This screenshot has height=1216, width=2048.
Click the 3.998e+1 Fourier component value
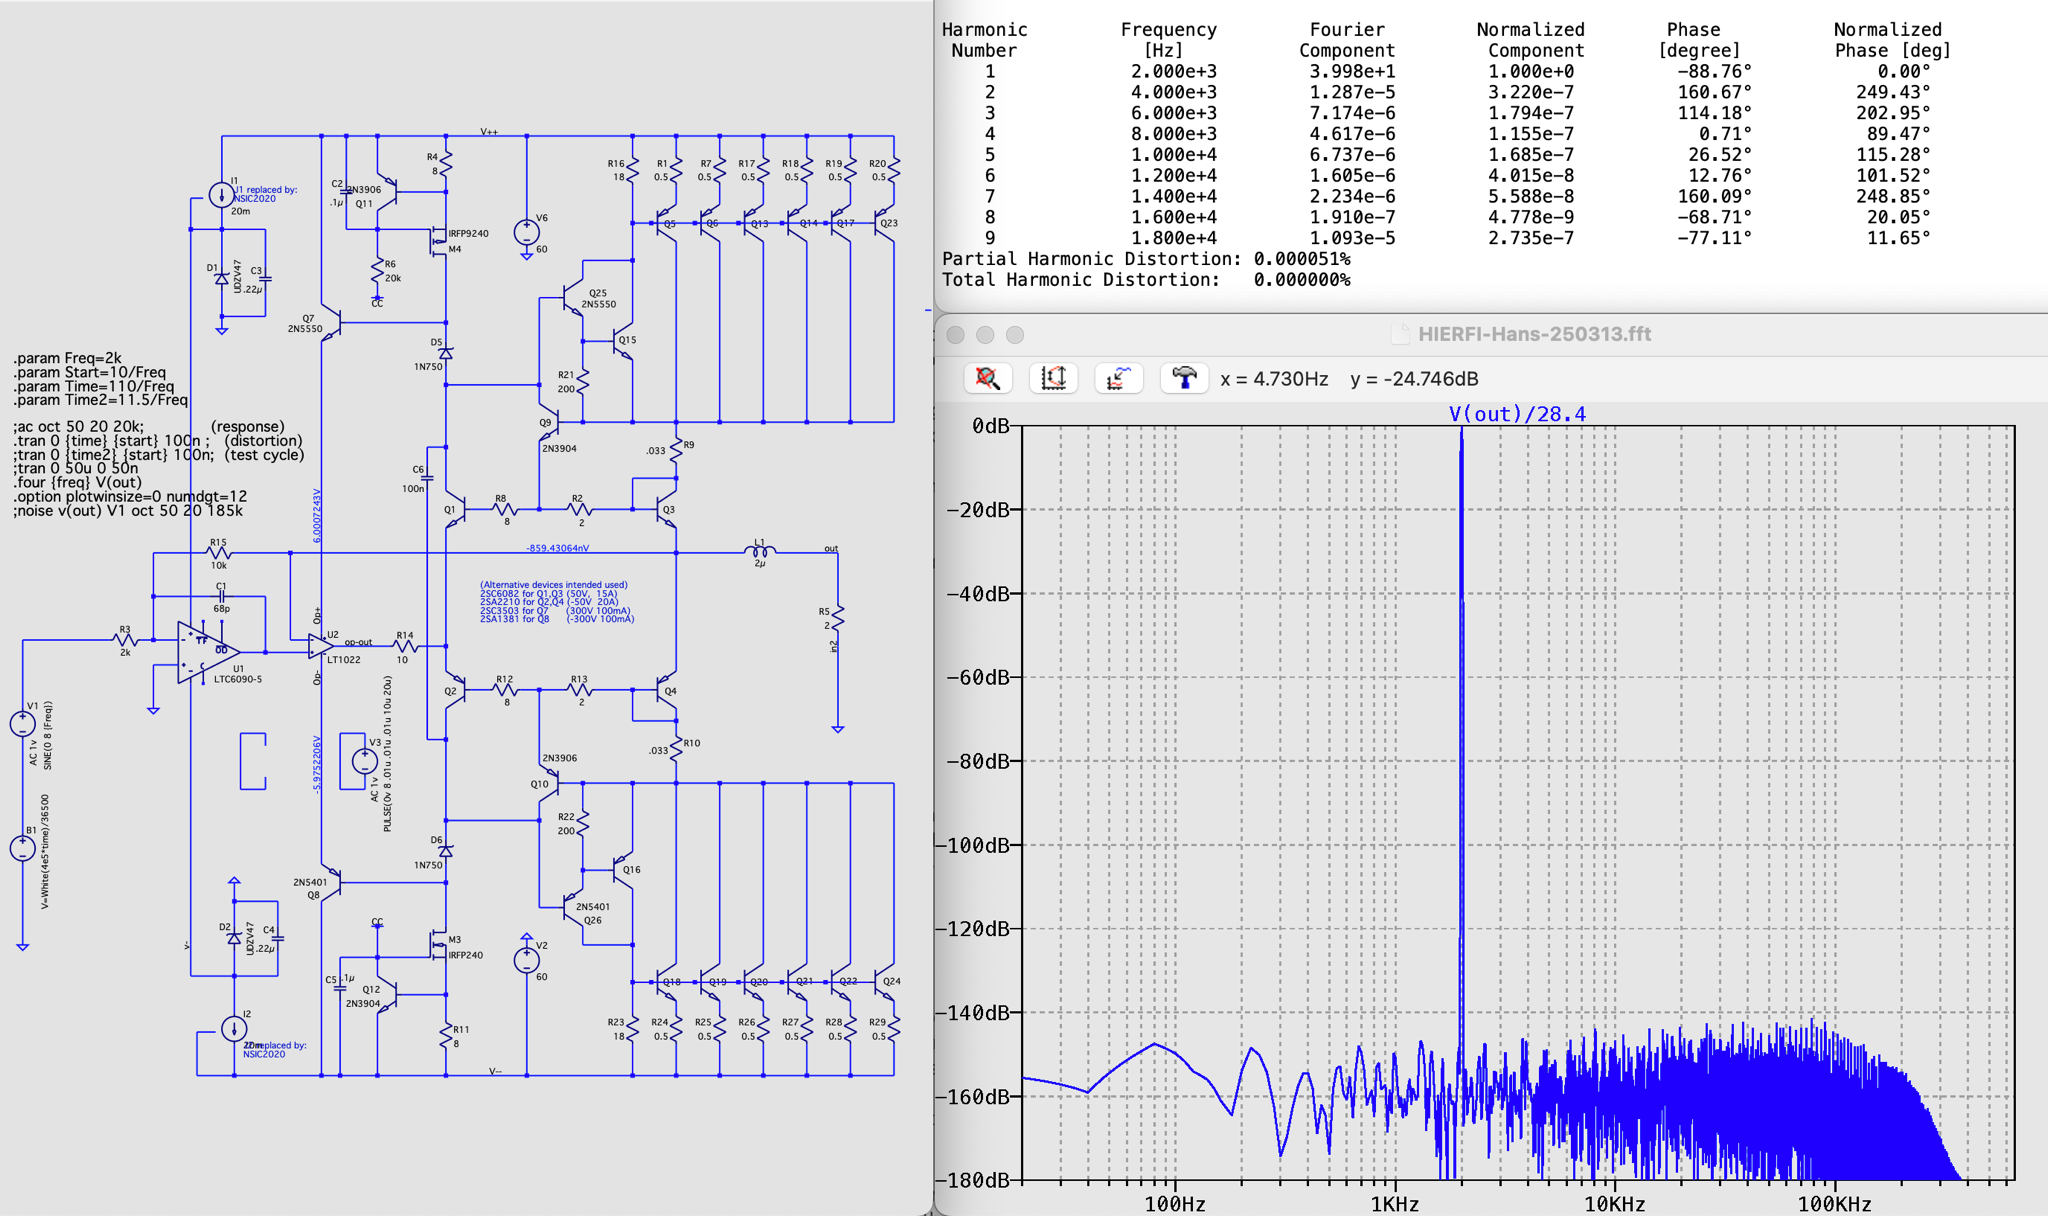point(1352,71)
